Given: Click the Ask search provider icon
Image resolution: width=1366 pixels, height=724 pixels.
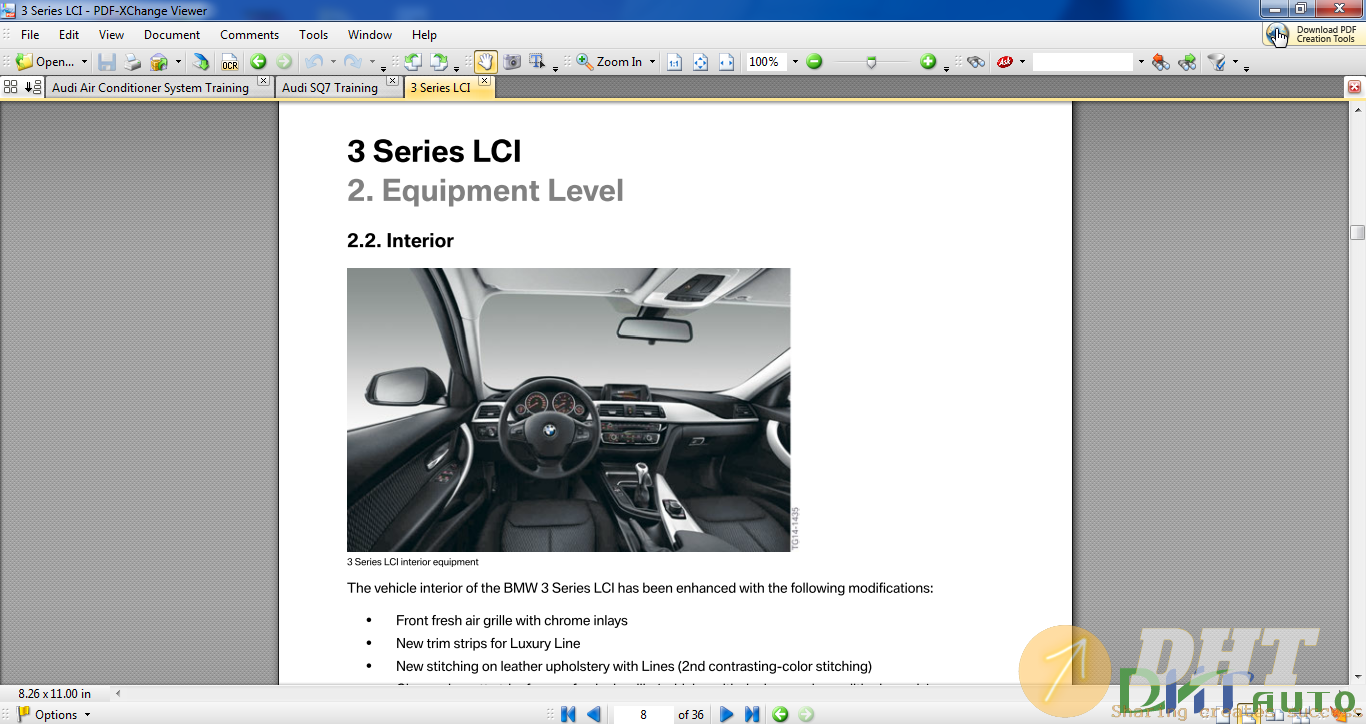Looking at the screenshot, I should (x=1005, y=62).
